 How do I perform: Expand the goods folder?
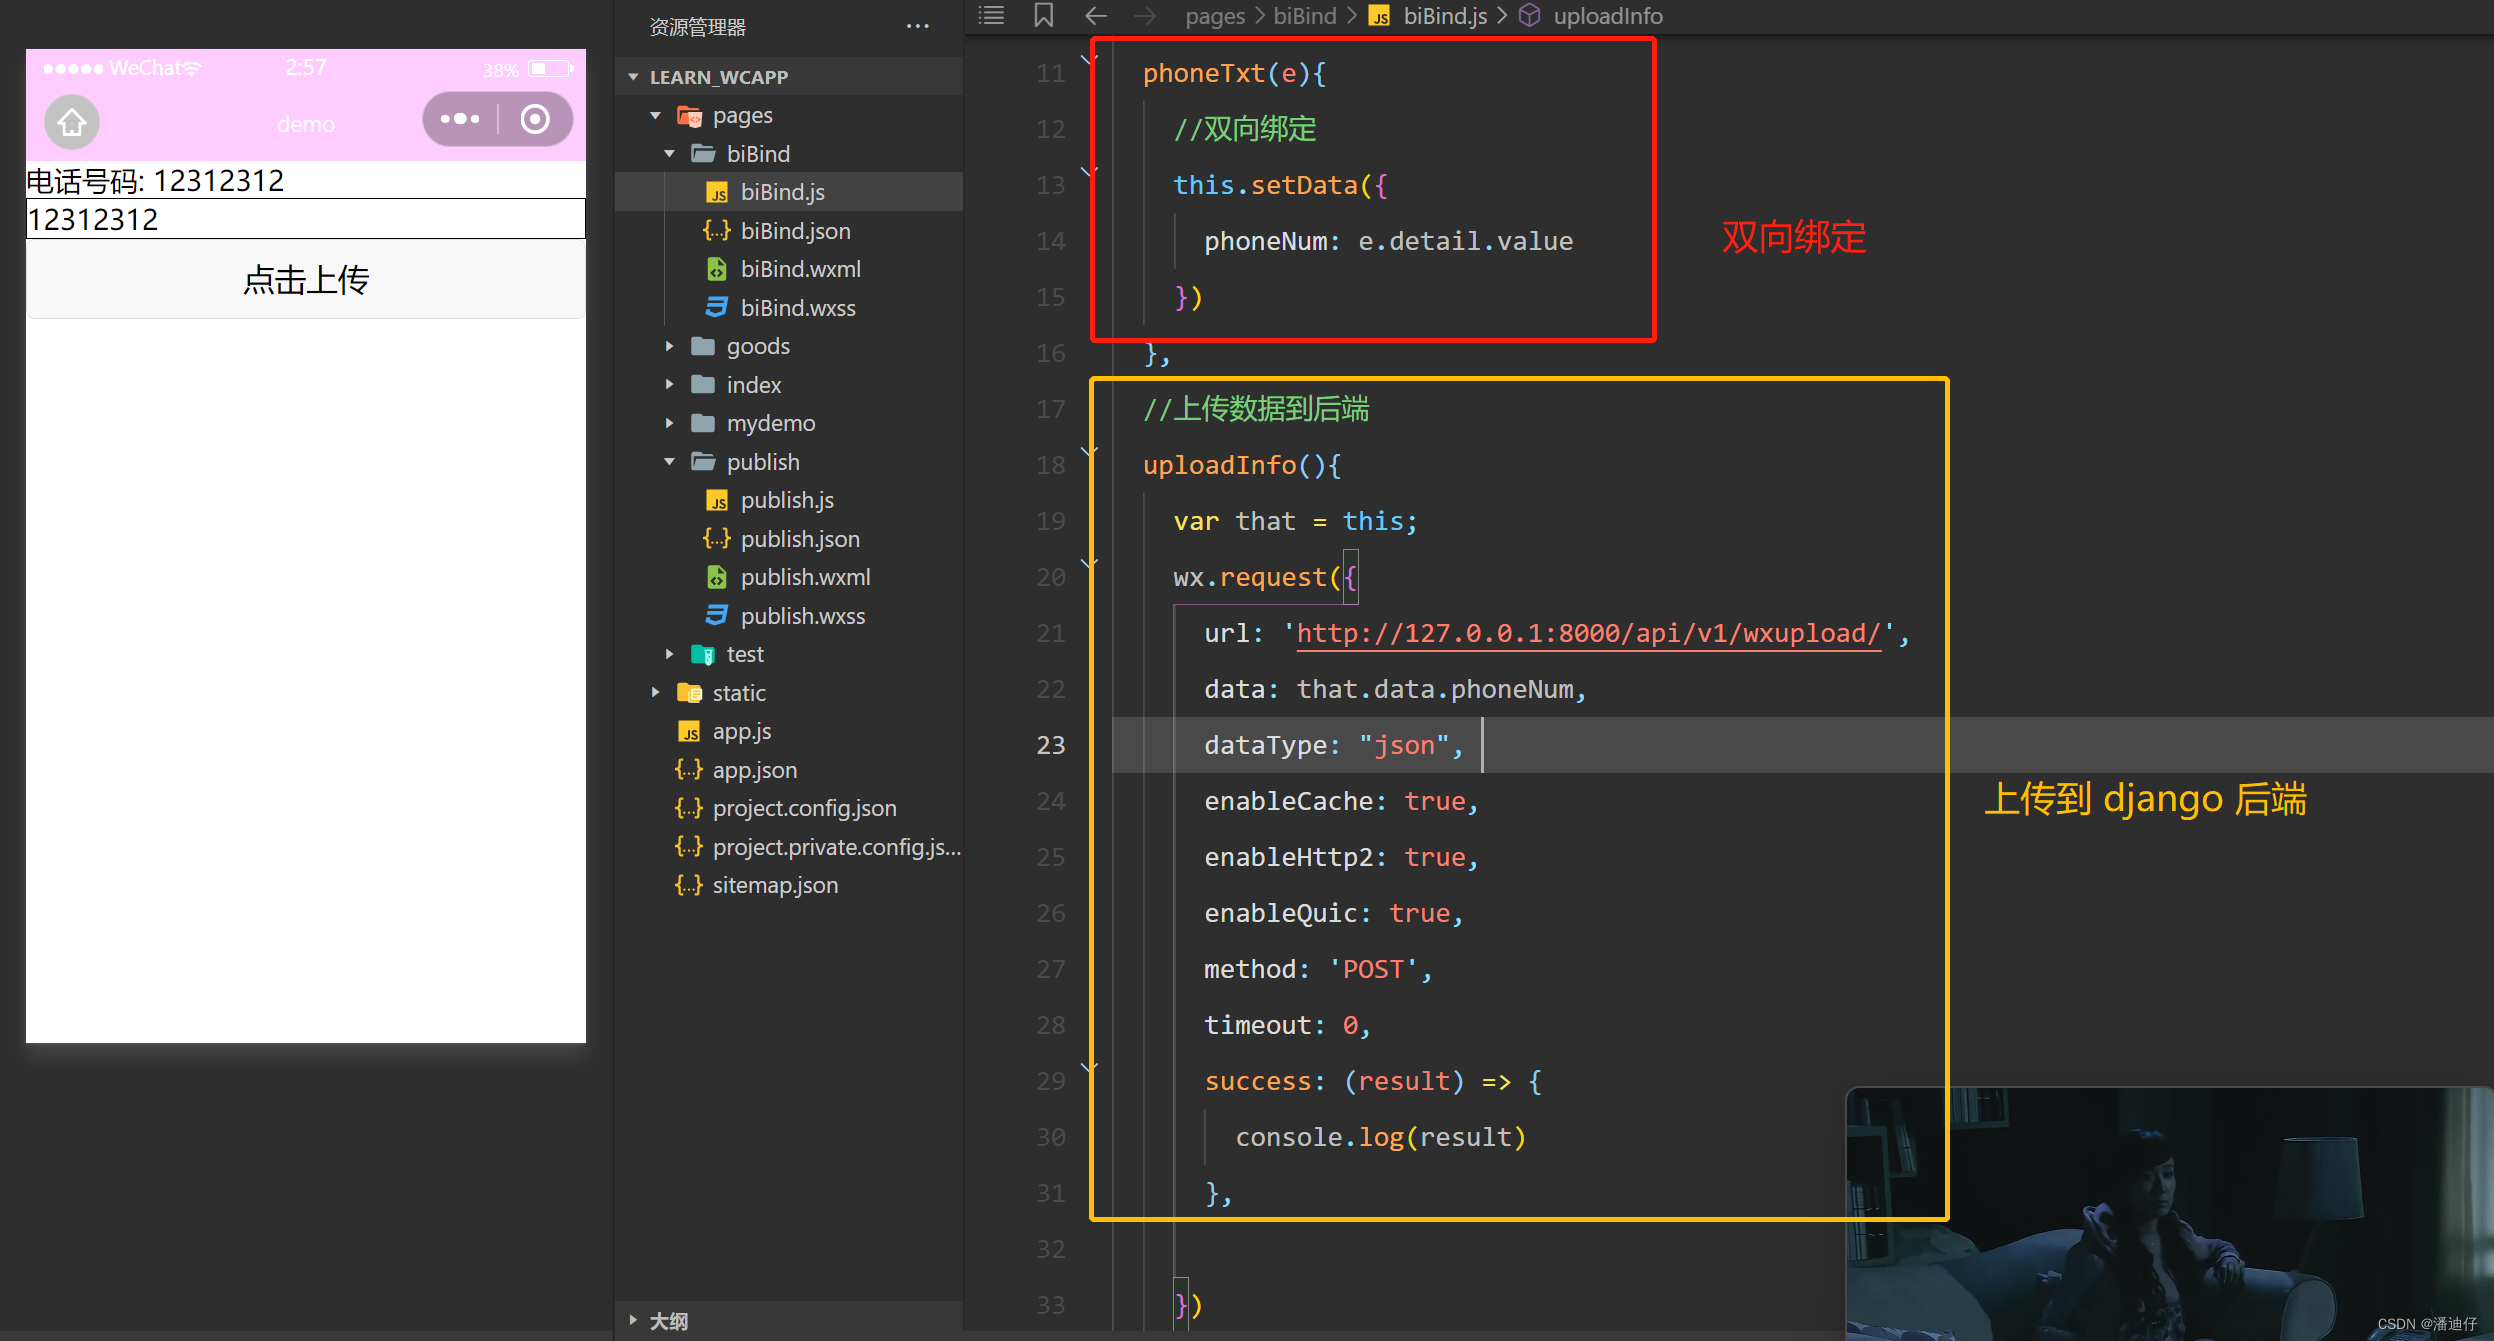pyautogui.click(x=669, y=345)
